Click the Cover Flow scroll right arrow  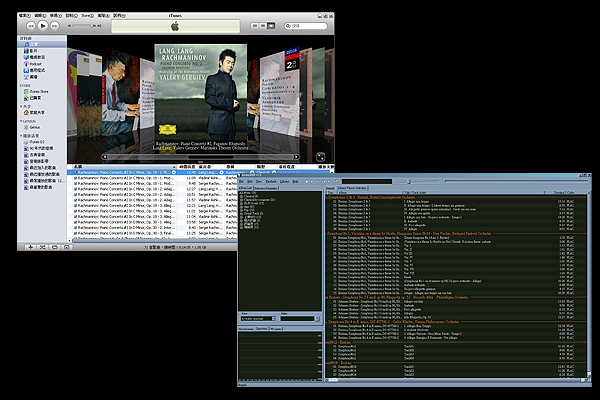296,157
